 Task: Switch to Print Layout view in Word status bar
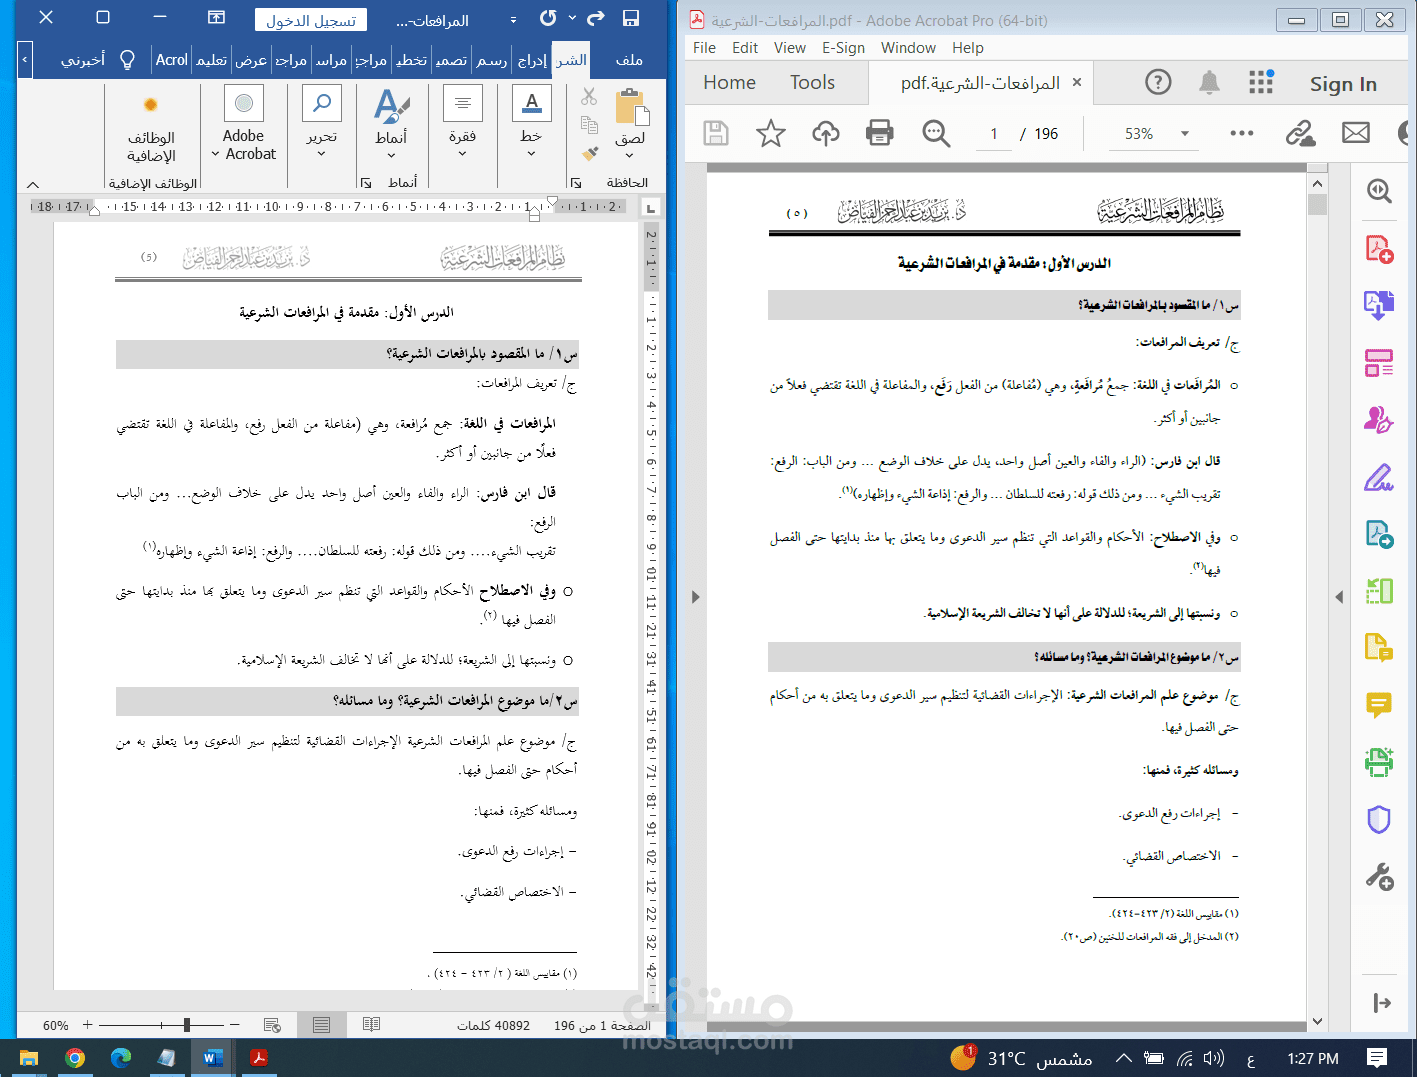(x=321, y=1024)
